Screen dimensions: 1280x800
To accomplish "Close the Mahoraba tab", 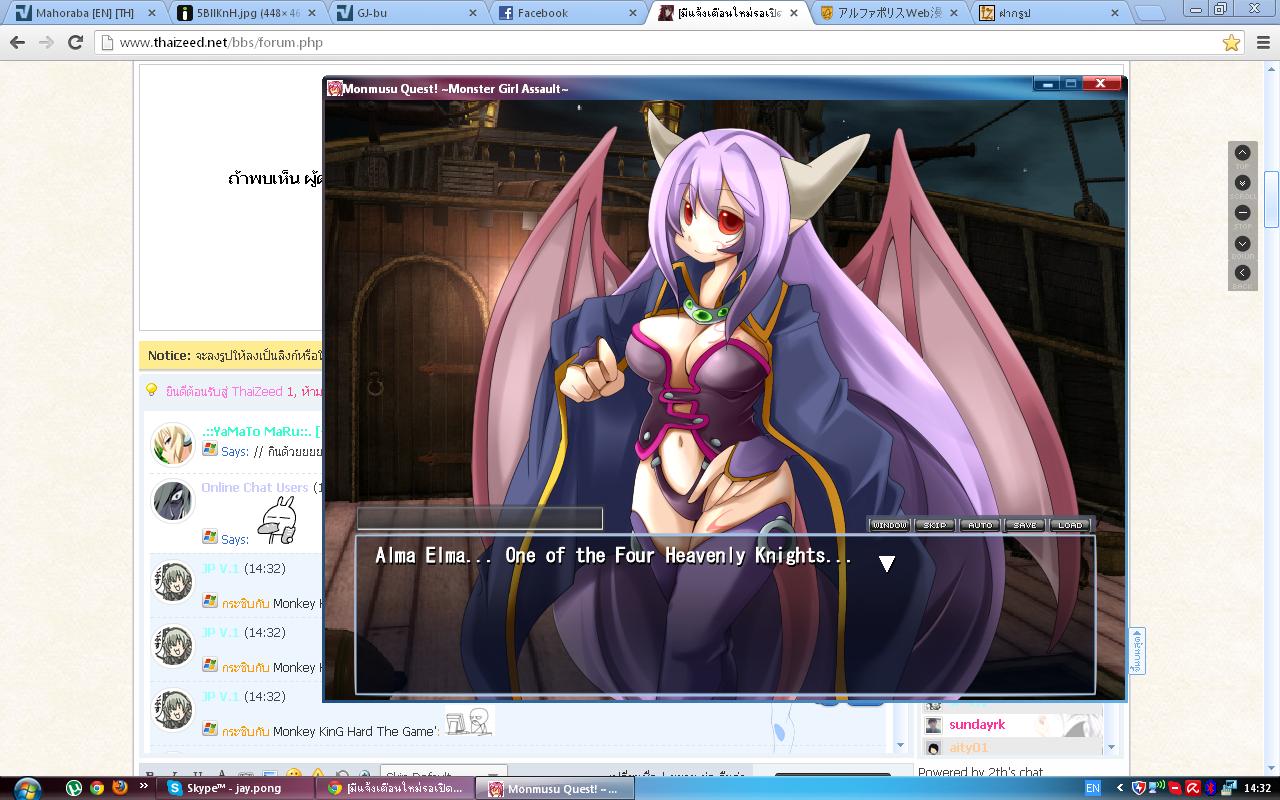I will point(151,13).
